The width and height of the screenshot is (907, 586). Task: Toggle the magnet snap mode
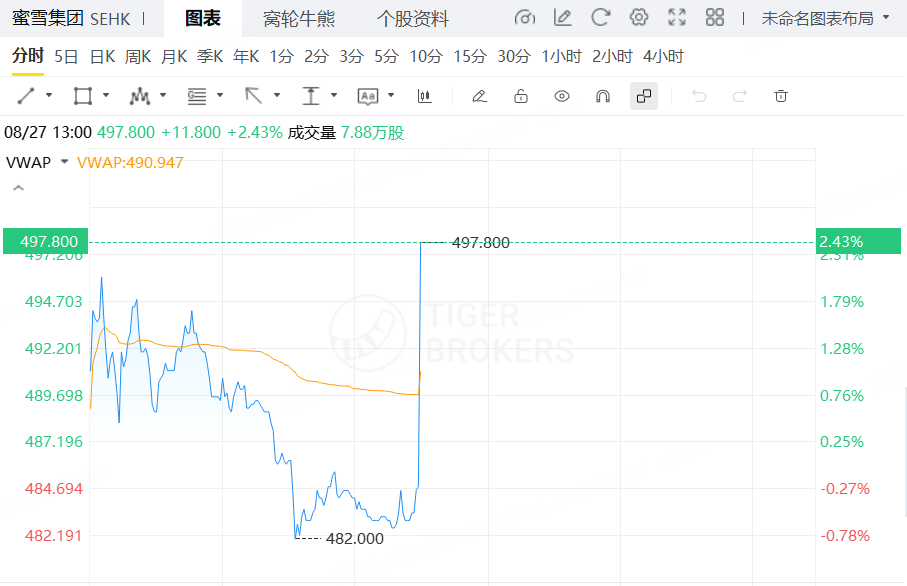coord(603,96)
